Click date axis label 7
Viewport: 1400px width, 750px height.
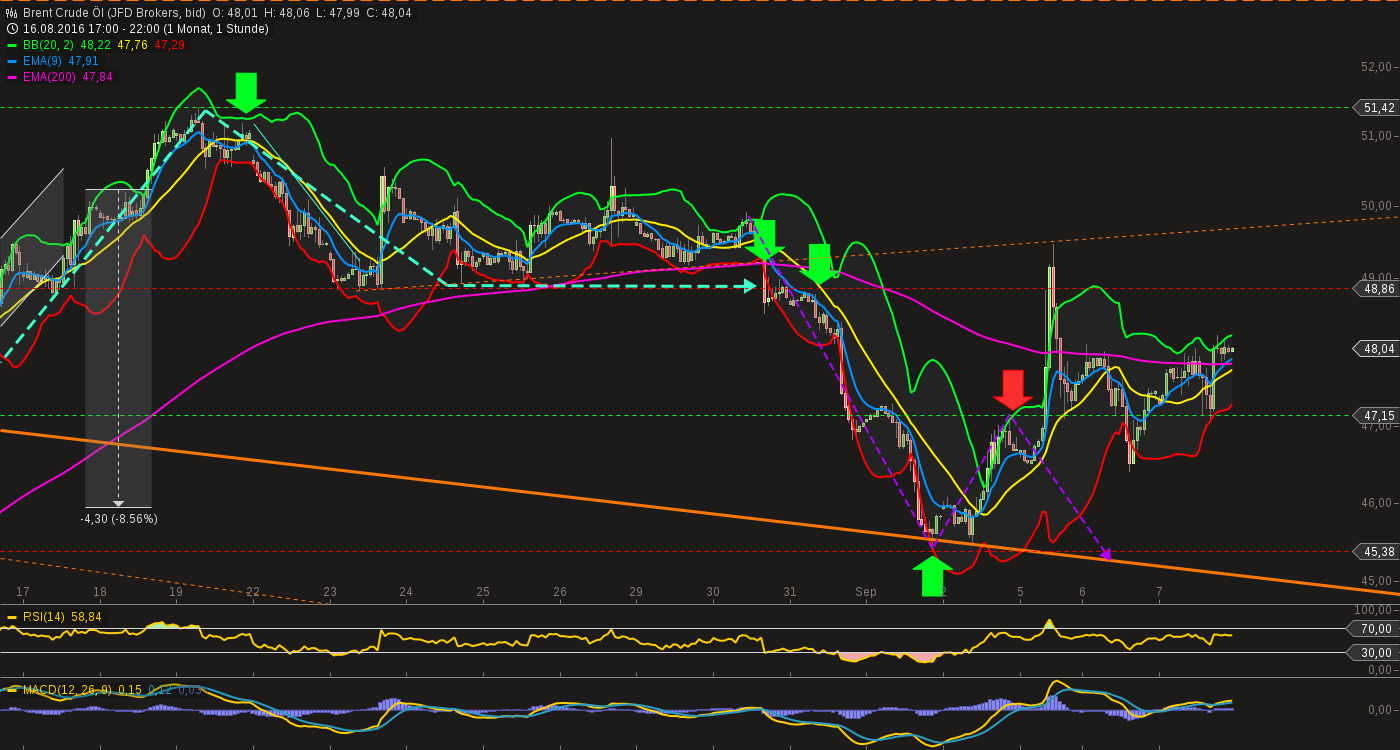(1159, 592)
